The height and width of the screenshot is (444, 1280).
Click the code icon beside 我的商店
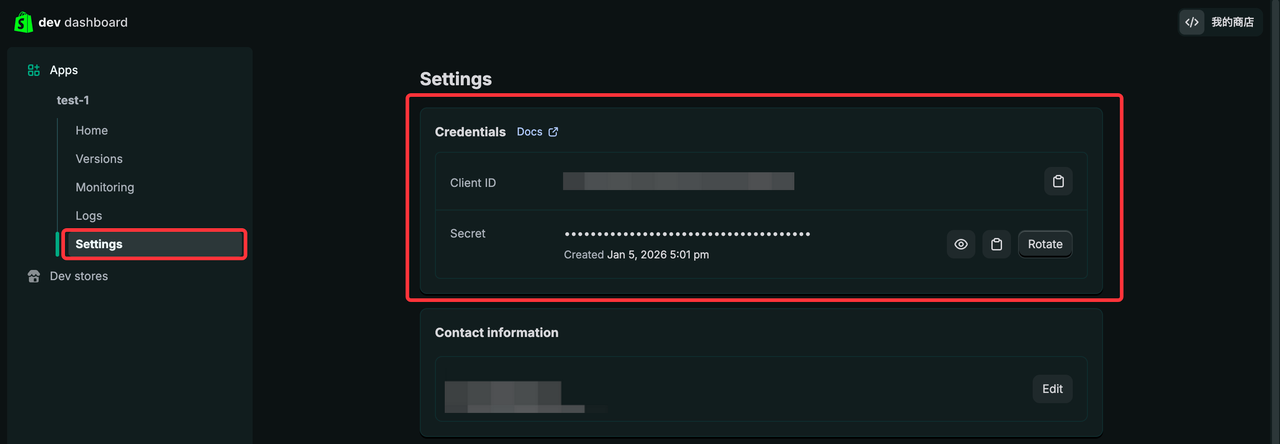pyautogui.click(x=1191, y=22)
